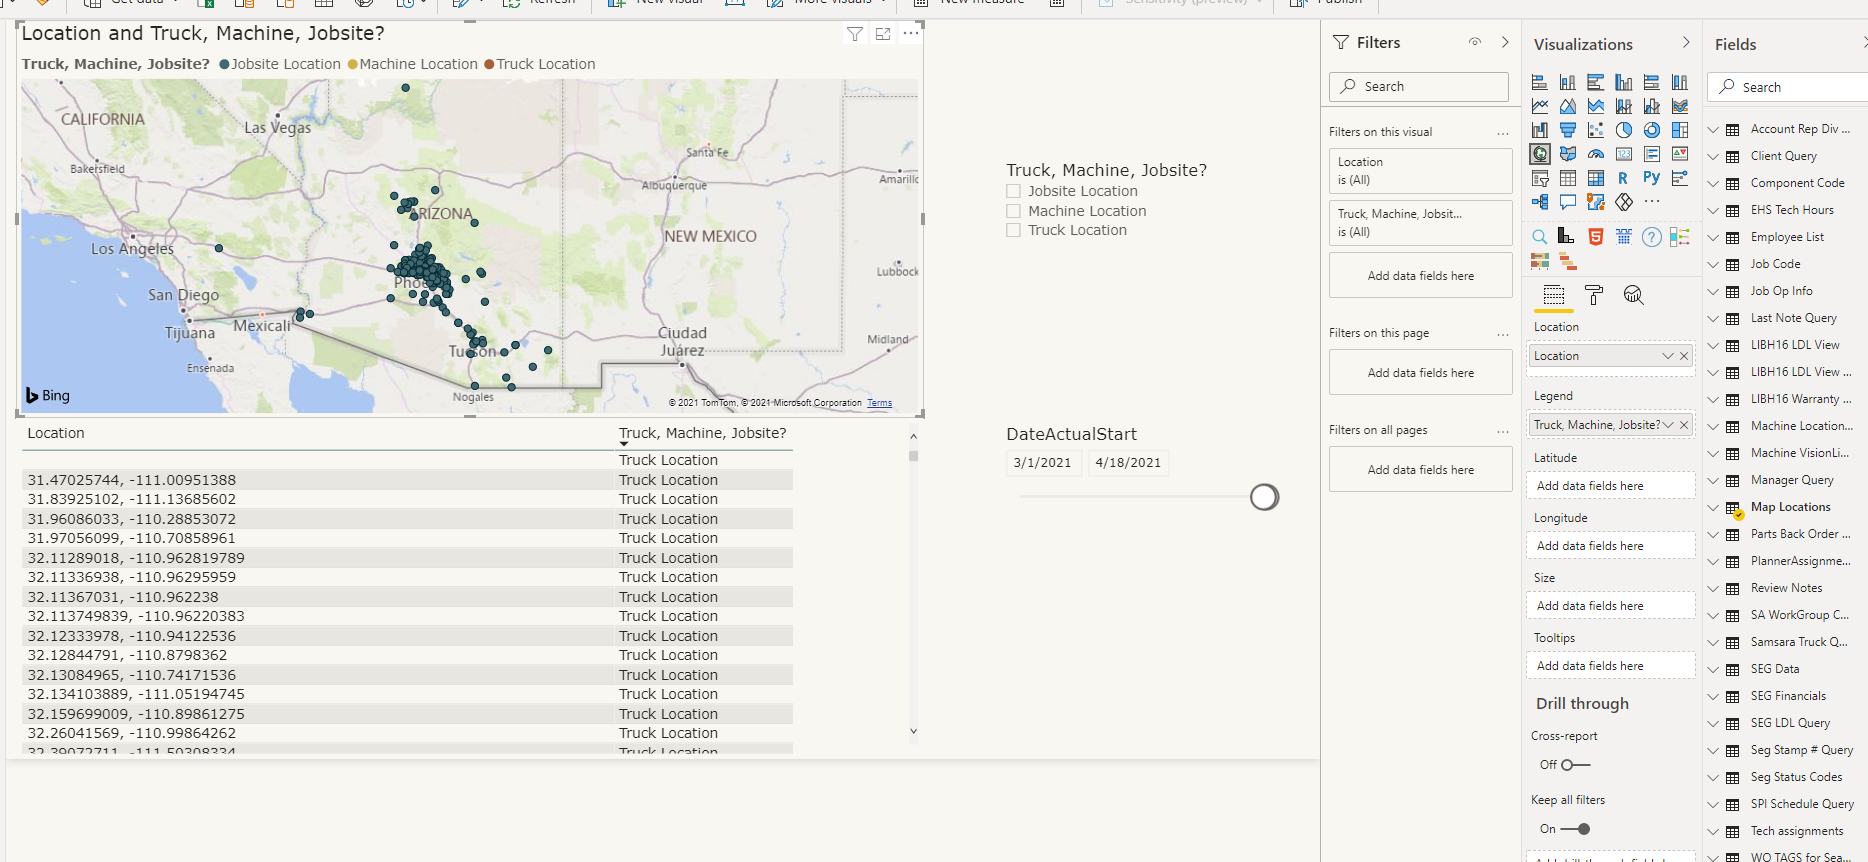Screen dimensions: 1868x862
Task: Switch to the Format paint roller tab
Action: [1594, 295]
